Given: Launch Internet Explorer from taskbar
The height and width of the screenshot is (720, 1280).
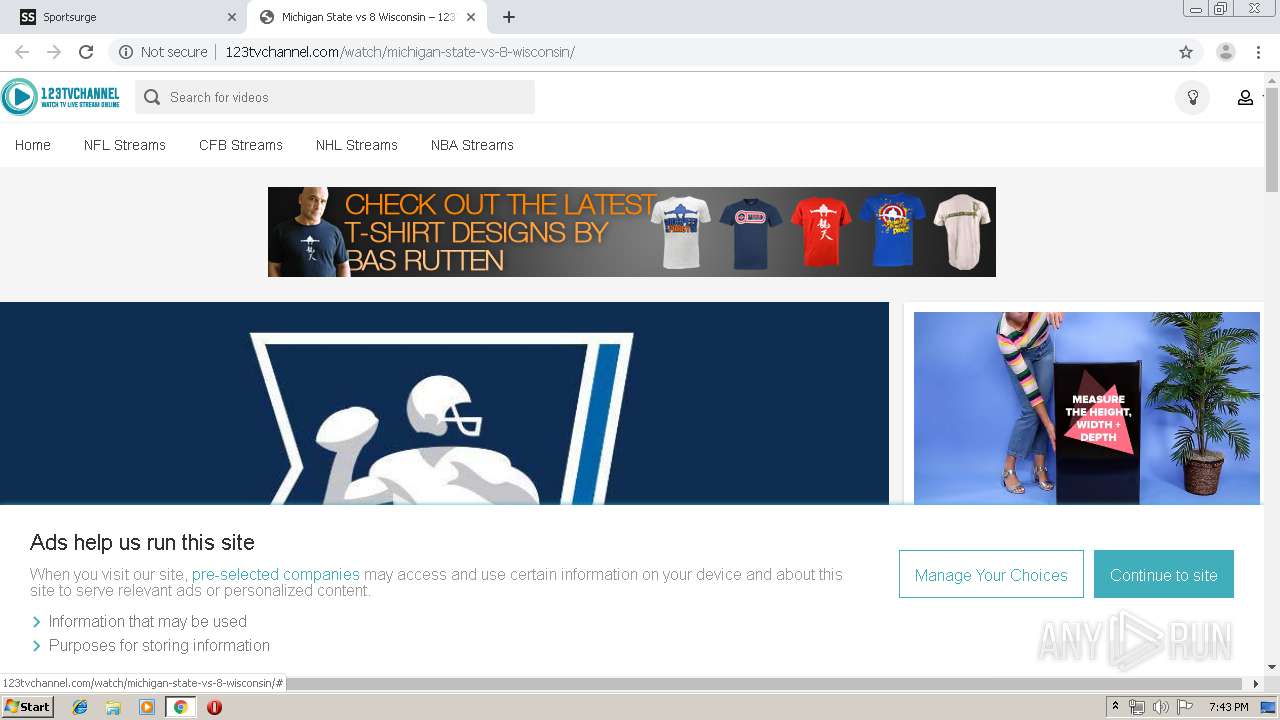Looking at the screenshot, I should [x=80, y=707].
